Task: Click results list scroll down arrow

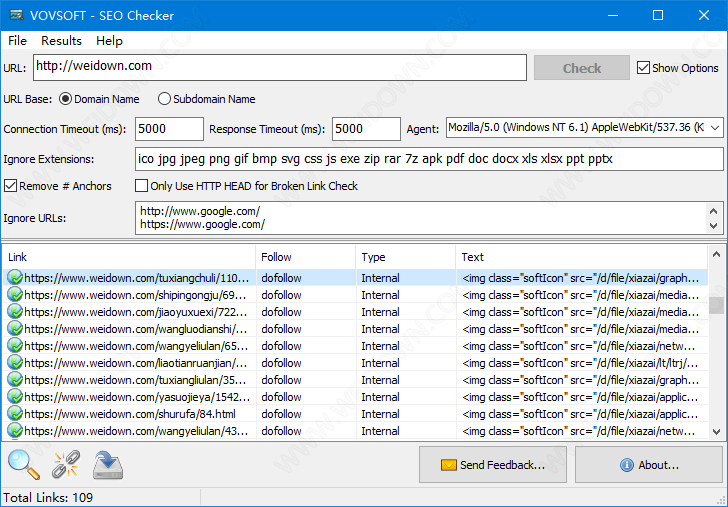Action: pyautogui.click(x=716, y=432)
